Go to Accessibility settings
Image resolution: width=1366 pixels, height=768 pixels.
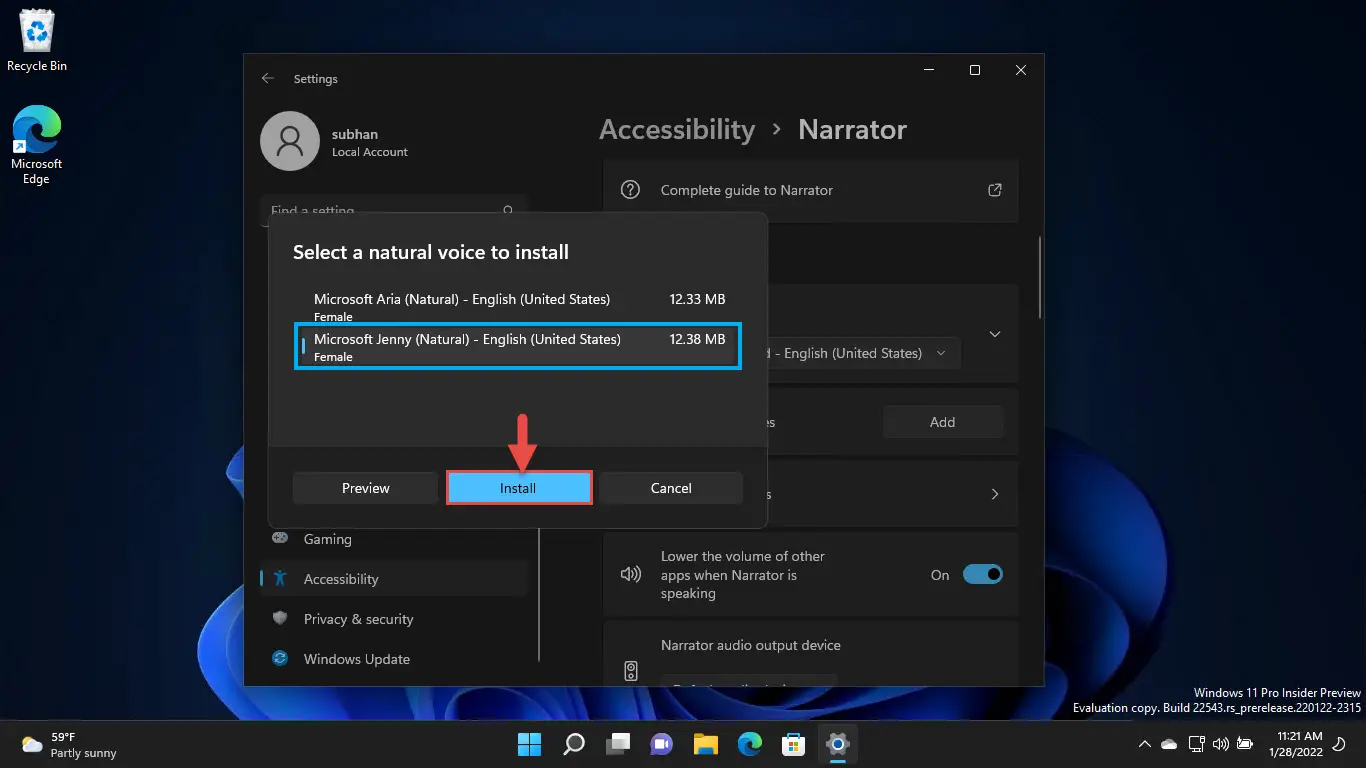pos(394,579)
